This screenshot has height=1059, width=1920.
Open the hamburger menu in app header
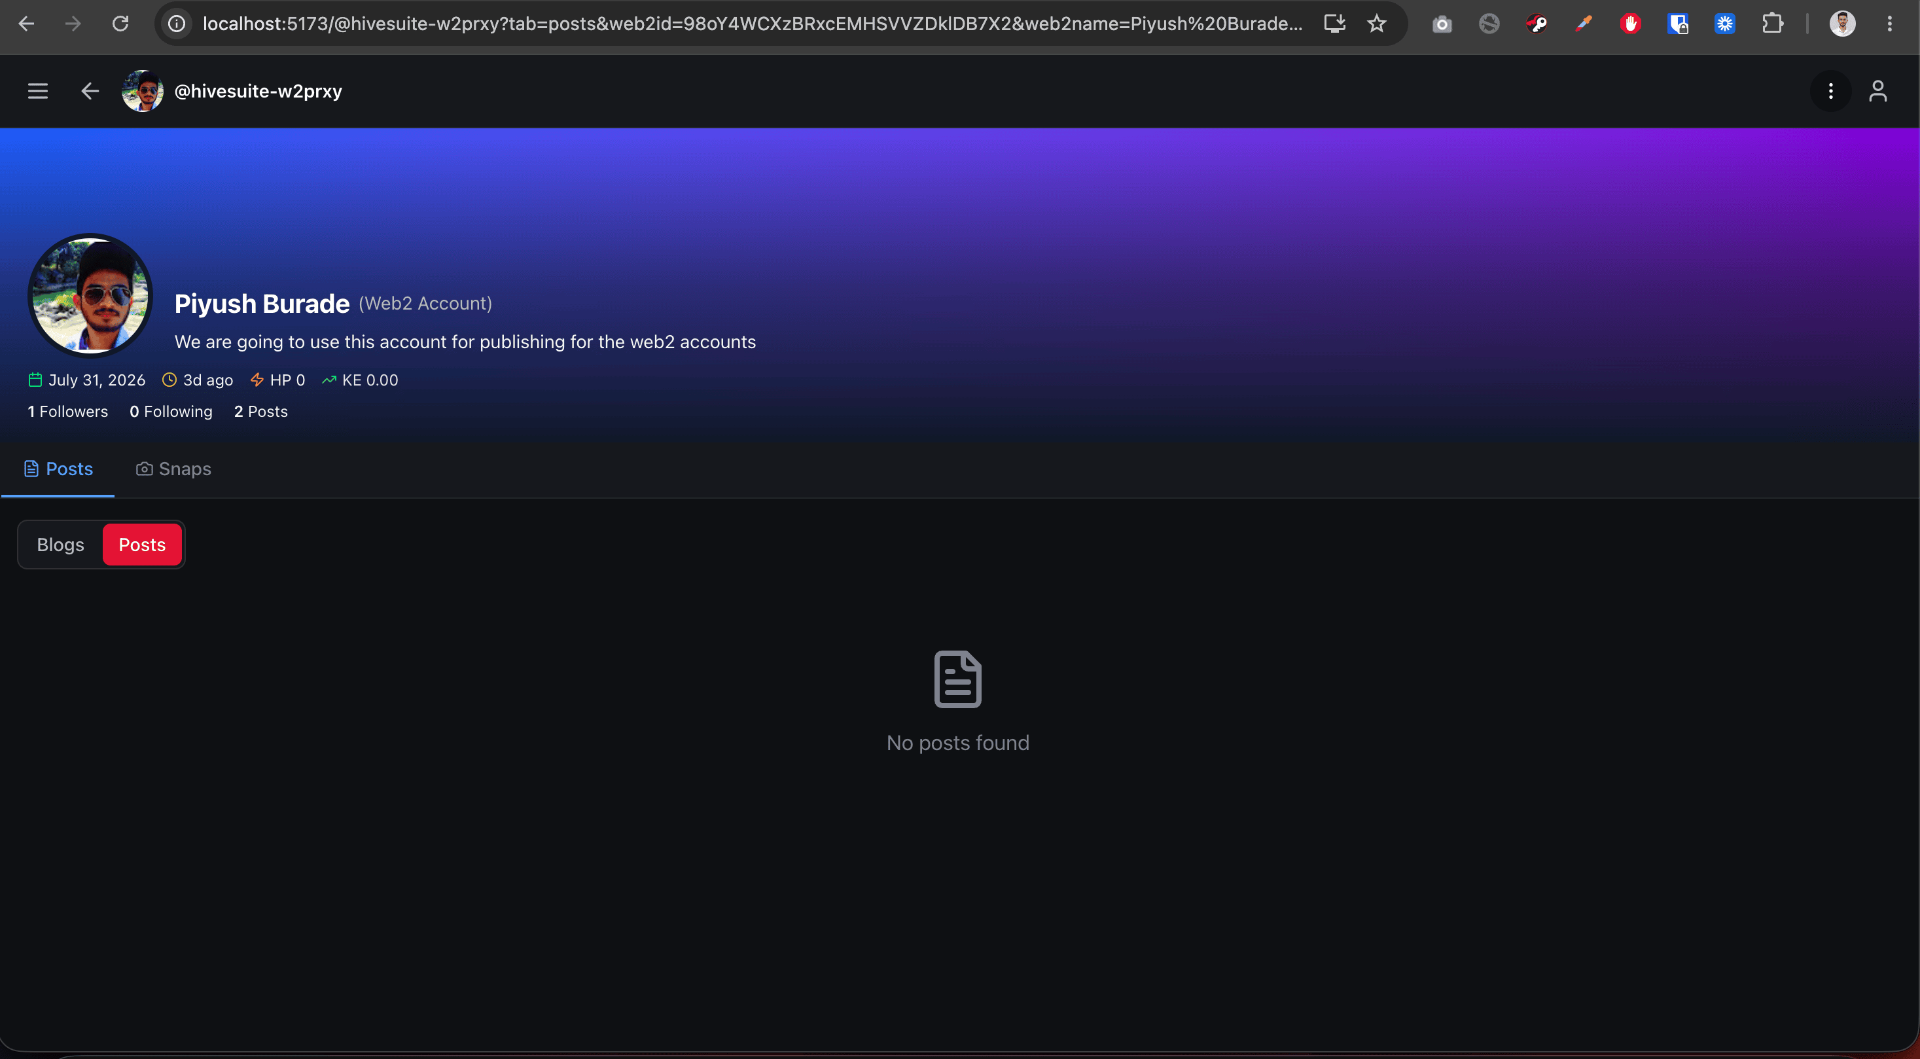coord(38,91)
